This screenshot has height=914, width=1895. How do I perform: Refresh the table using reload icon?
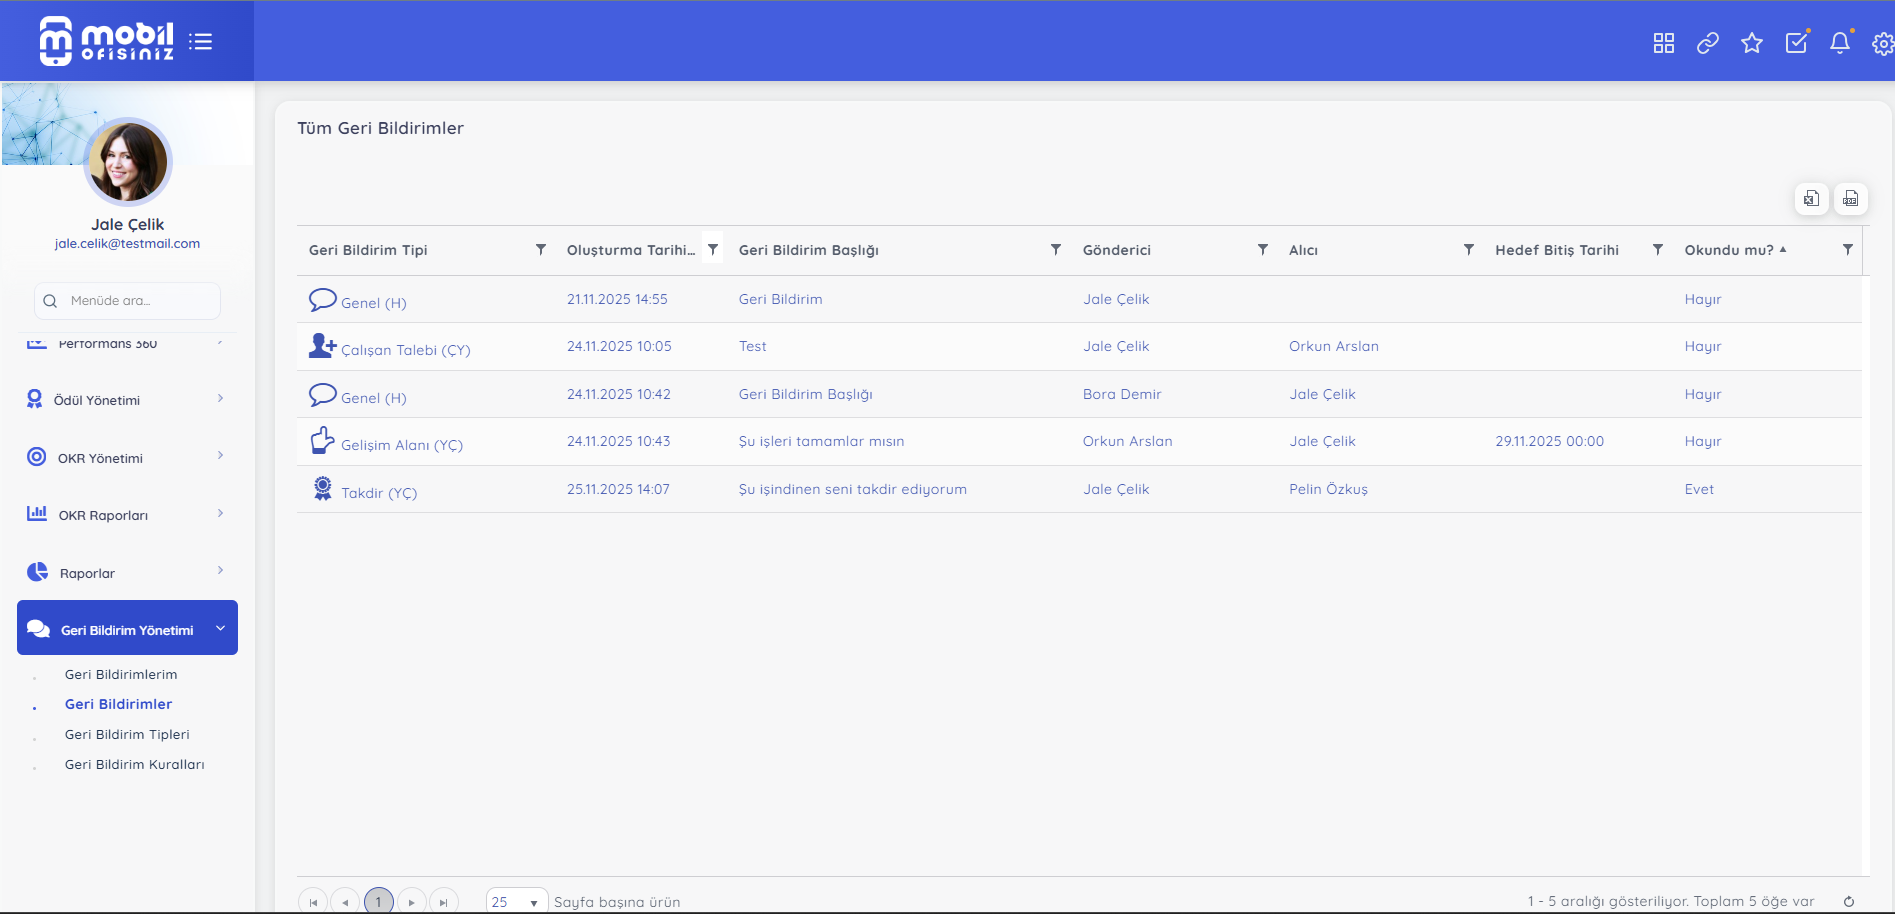pos(1848,901)
